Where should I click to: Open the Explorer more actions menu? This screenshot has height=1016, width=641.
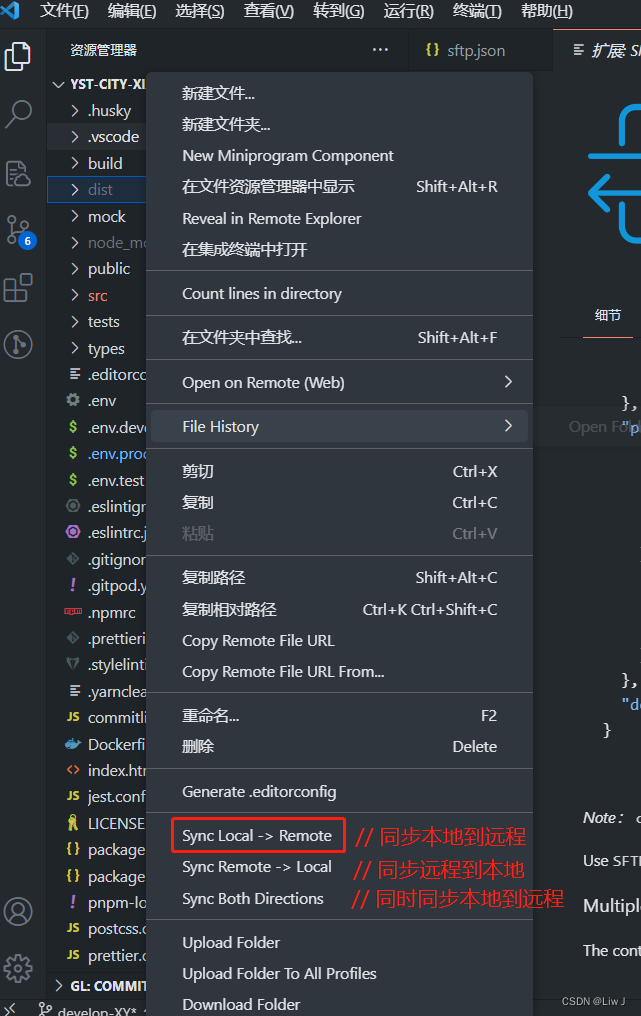coord(378,48)
